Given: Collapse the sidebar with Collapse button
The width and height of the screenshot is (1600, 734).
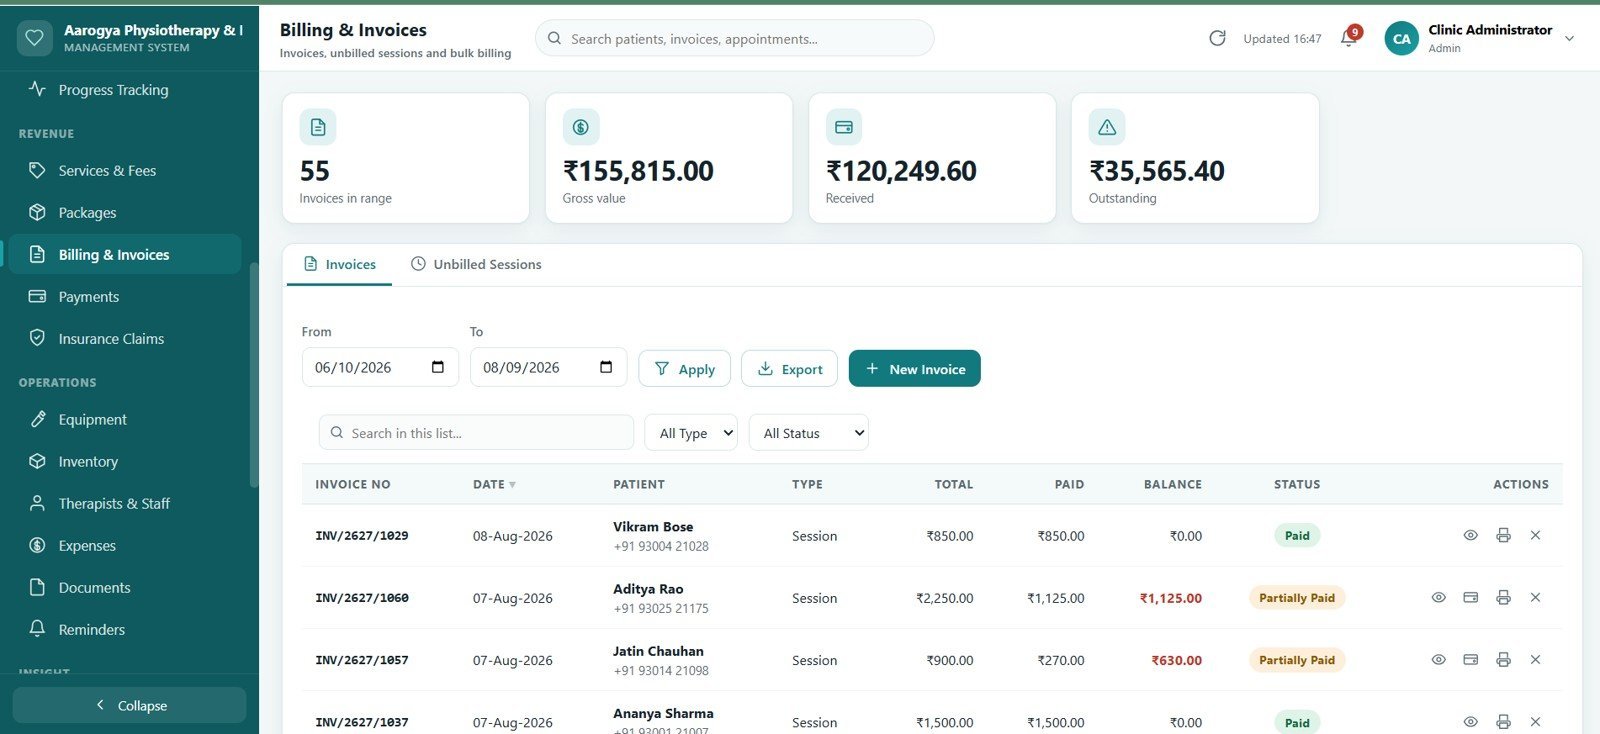Looking at the screenshot, I should (129, 705).
